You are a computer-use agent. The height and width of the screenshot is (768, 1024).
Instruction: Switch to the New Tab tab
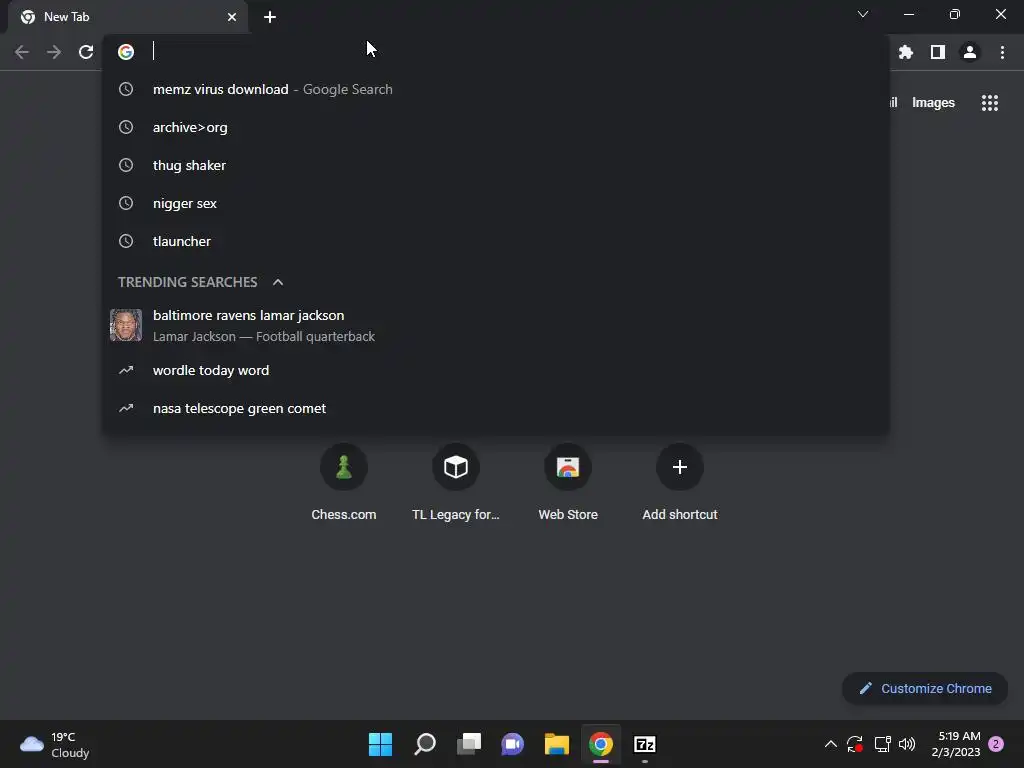pyautogui.click(x=127, y=17)
